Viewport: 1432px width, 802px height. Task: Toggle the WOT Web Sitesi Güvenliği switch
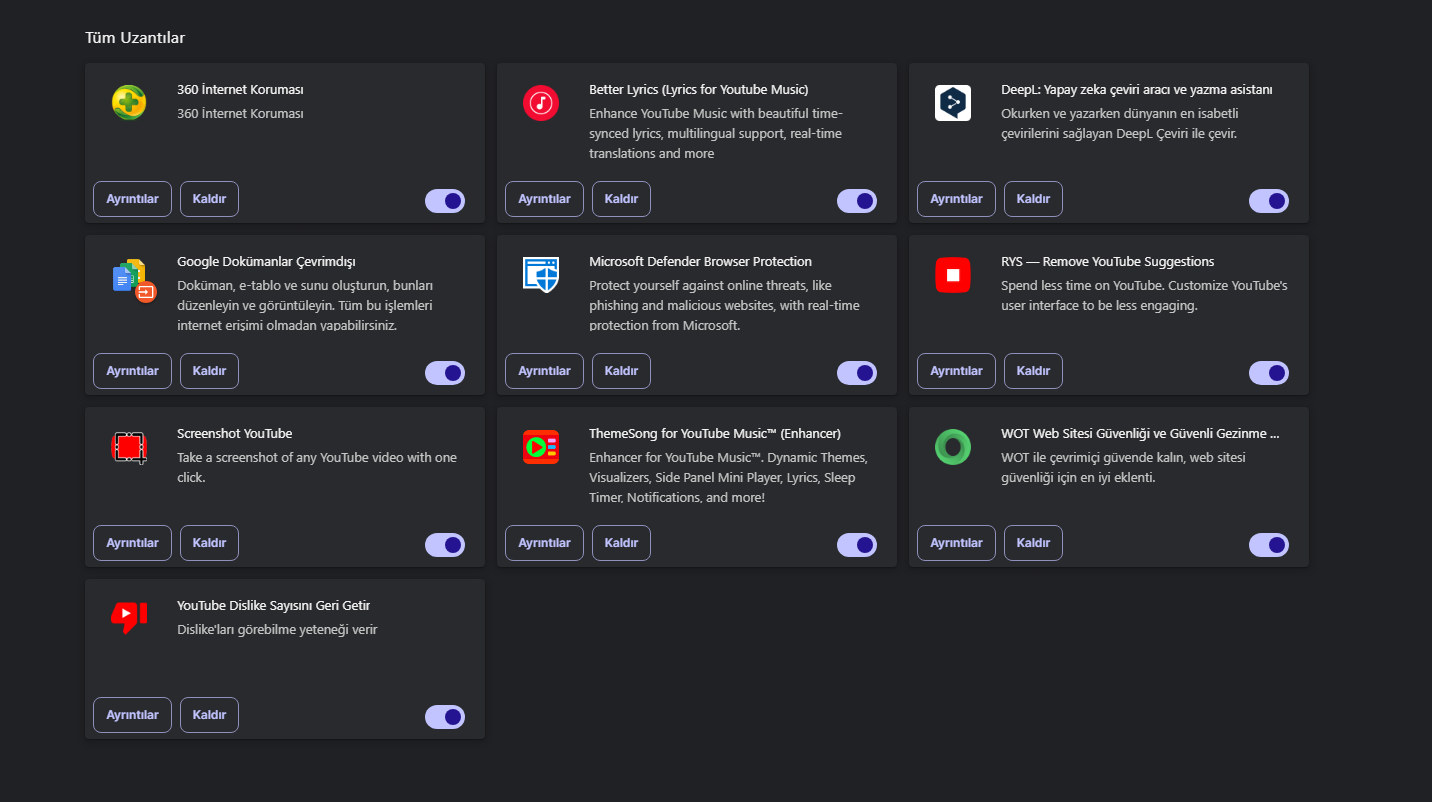[x=1269, y=545]
